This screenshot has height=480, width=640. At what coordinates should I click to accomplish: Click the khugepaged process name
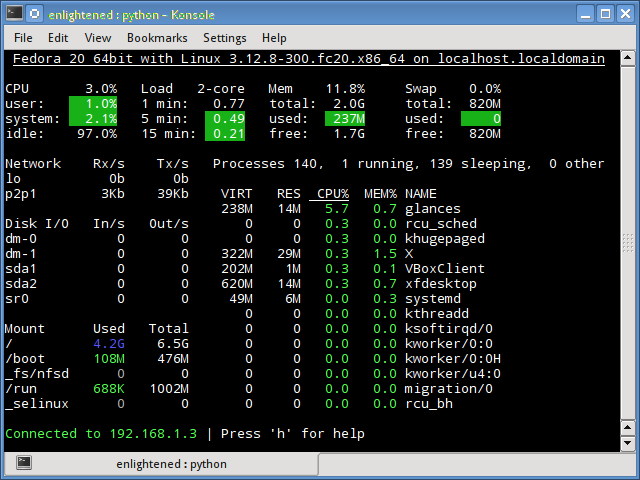445,239
